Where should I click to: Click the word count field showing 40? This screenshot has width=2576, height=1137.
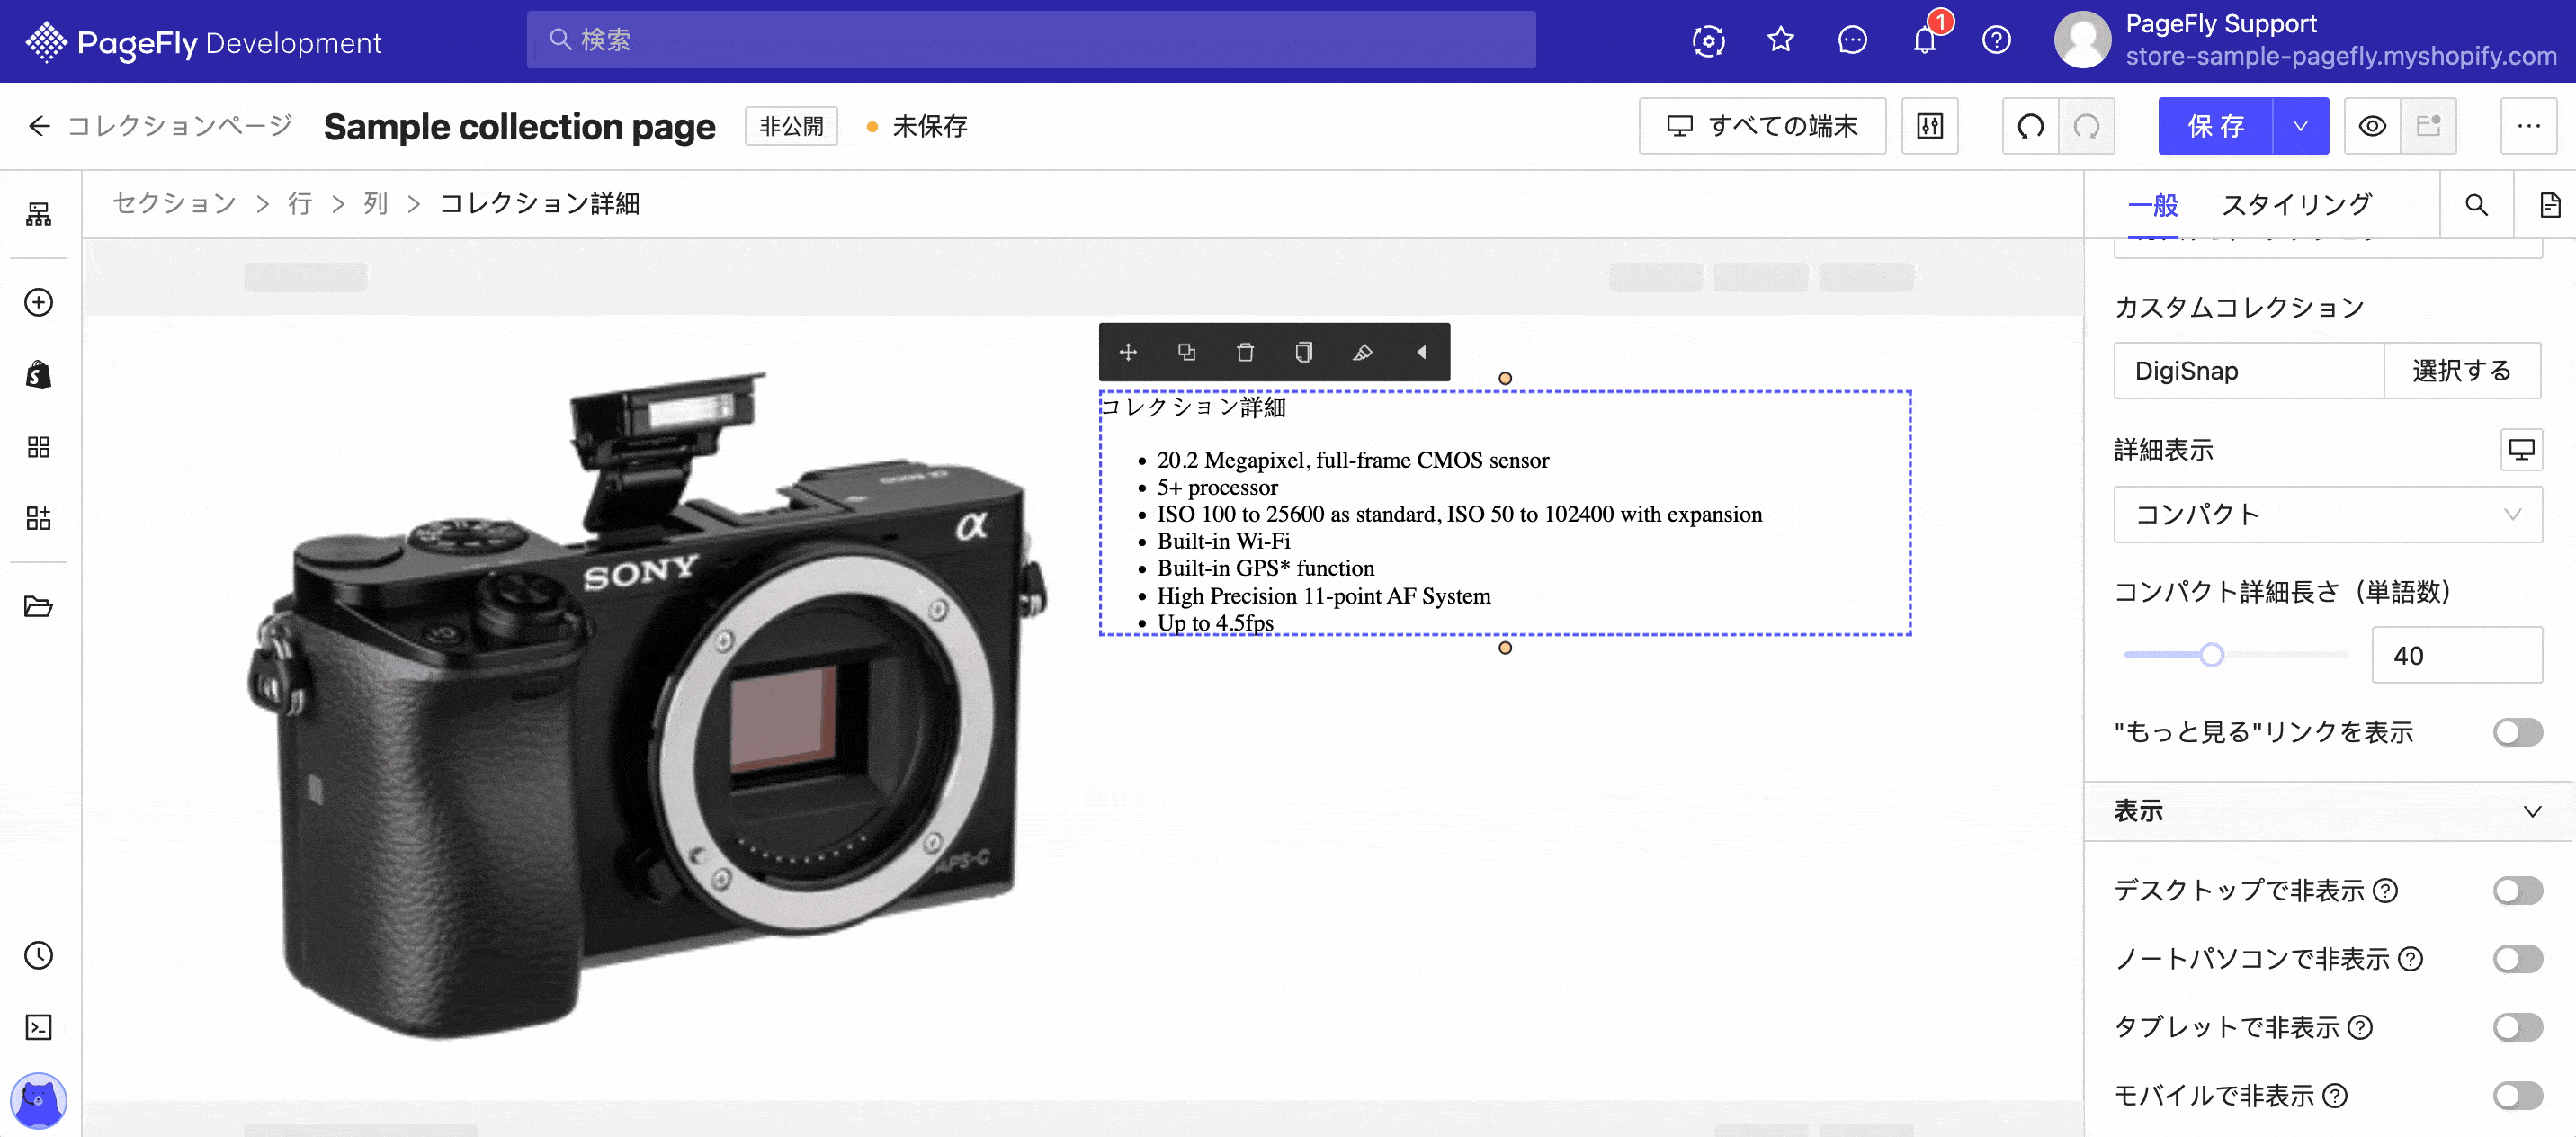point(2456,655)
